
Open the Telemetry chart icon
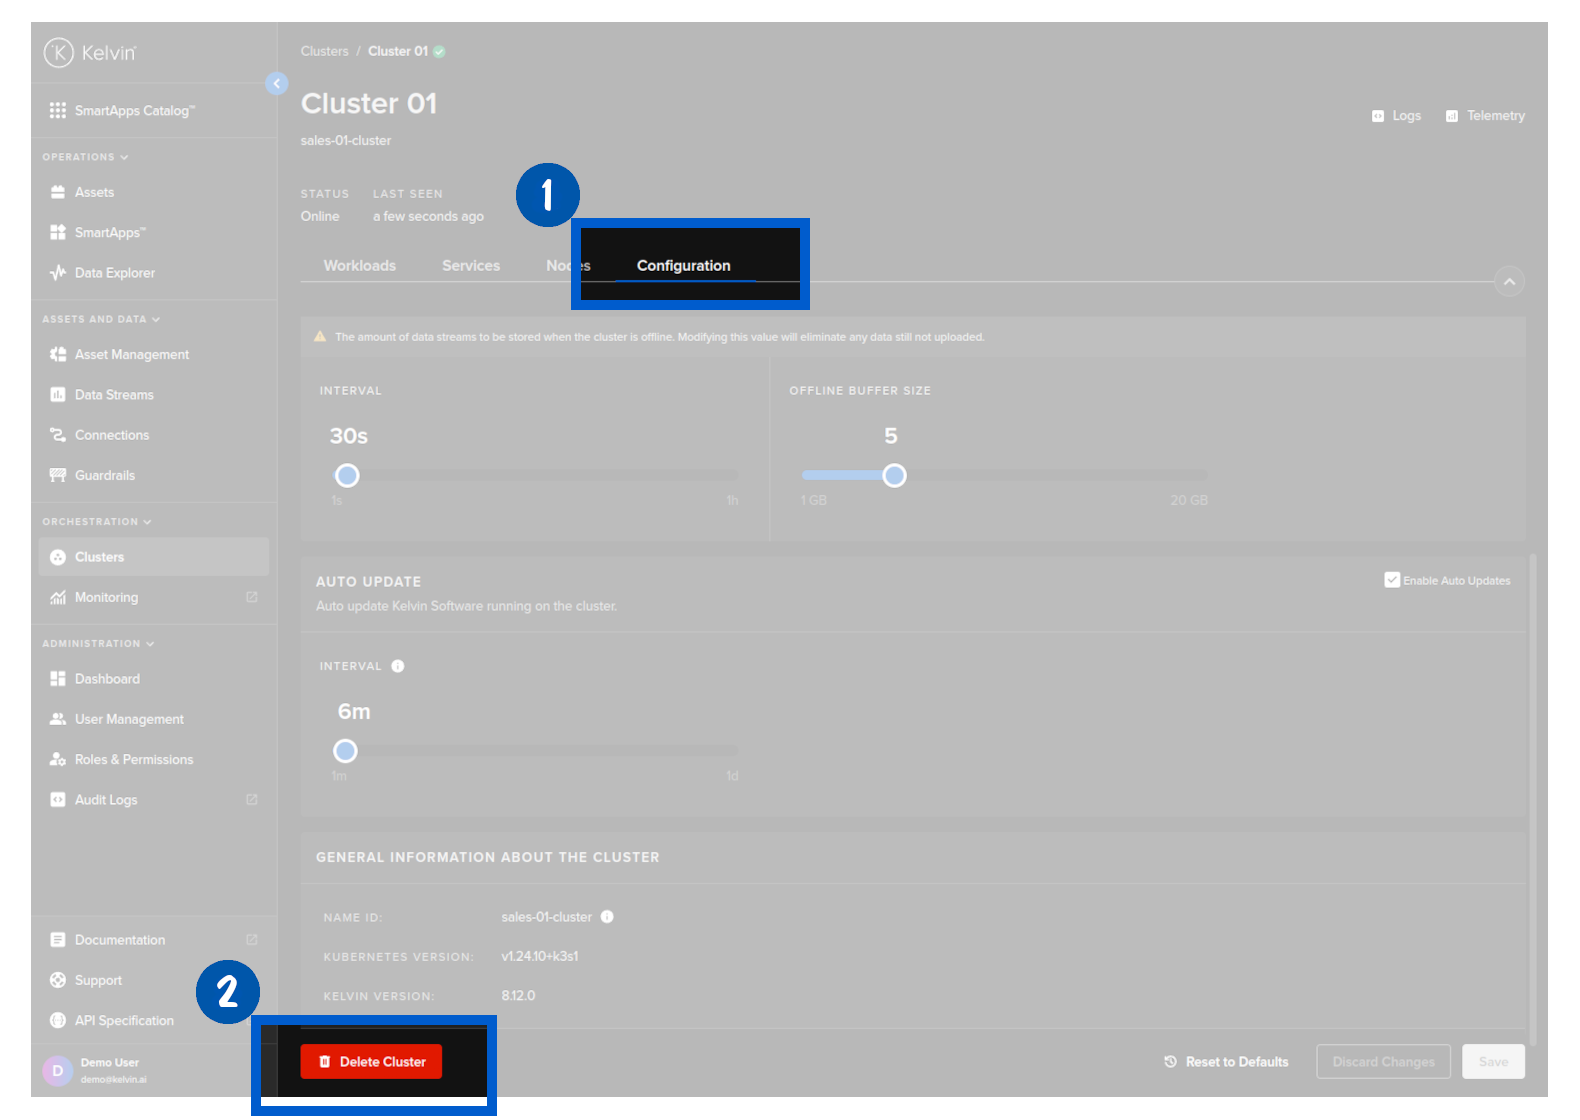(1451, 116)
